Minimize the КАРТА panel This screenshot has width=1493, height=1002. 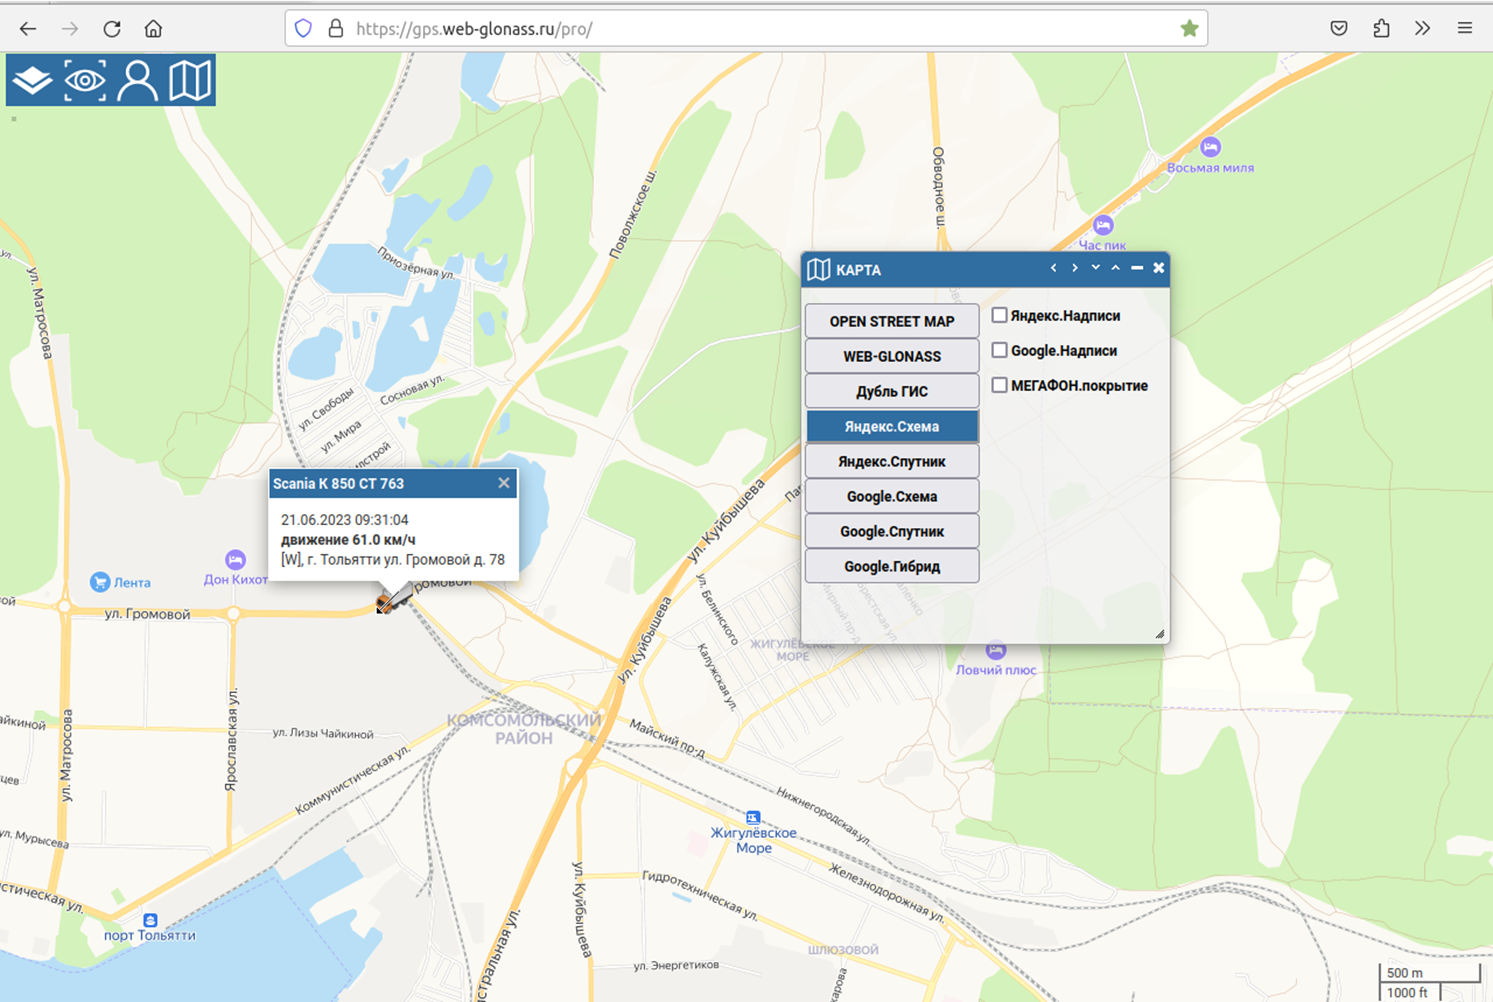1137,268
